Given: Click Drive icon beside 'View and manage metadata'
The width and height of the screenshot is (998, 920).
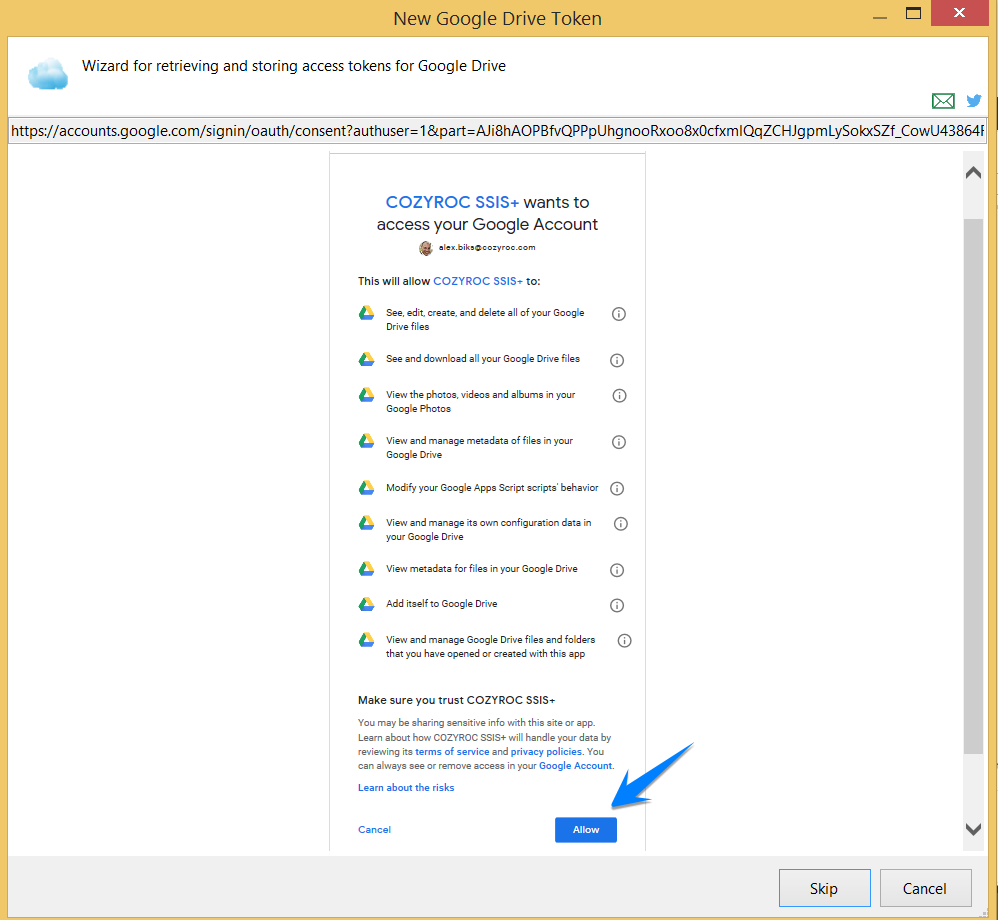Looking at the screenshot, I should coord(367,441).
